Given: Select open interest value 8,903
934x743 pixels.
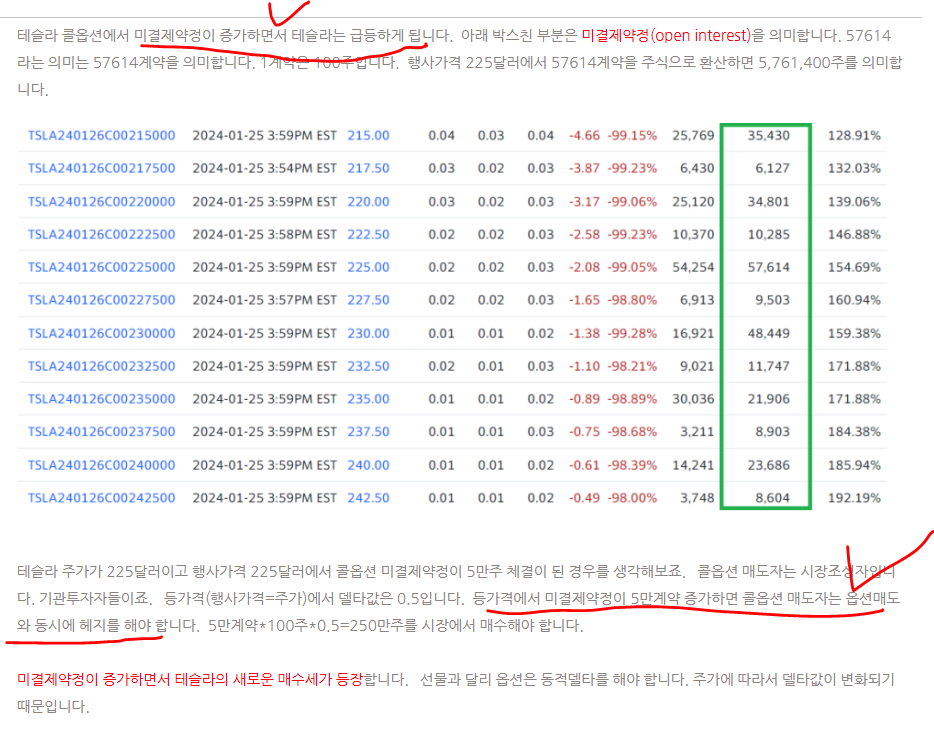Looking at the screenshot, I should [x=773, y=432].
